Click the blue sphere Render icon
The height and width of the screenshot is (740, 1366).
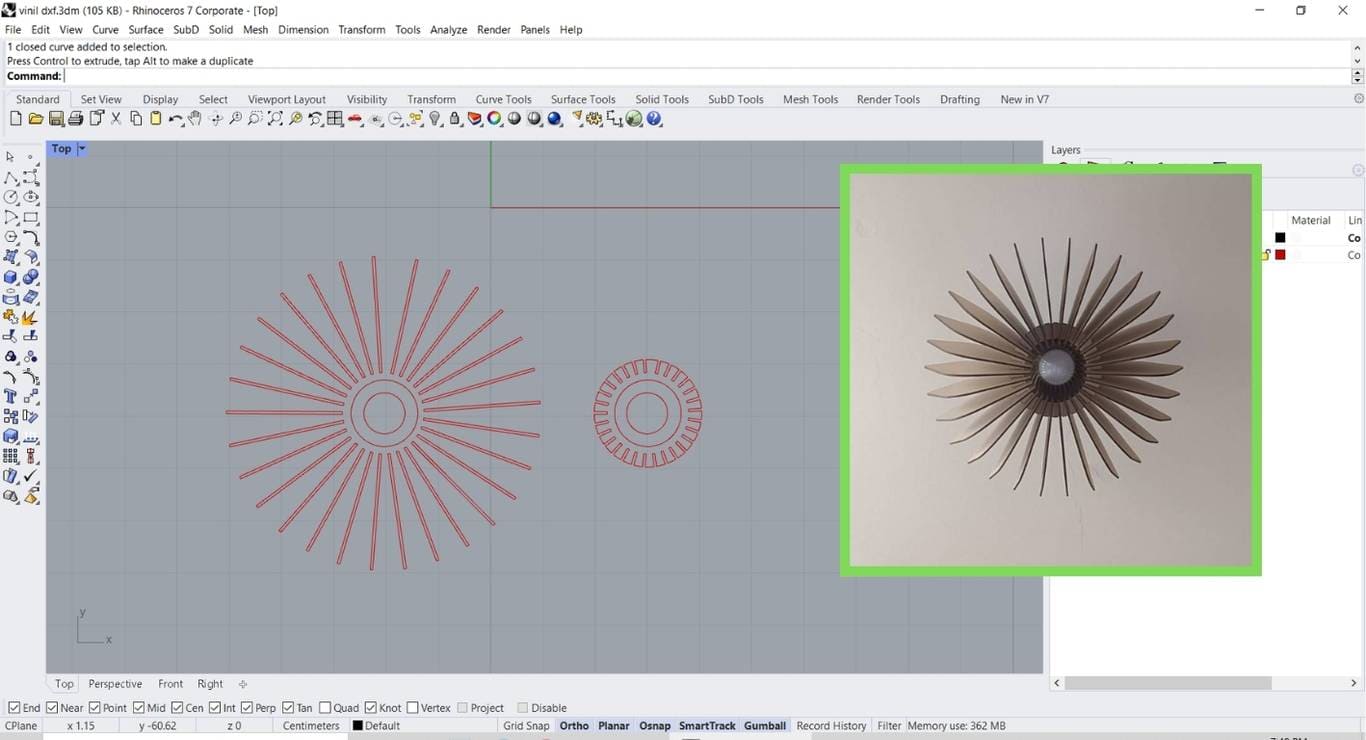[555, 119]
